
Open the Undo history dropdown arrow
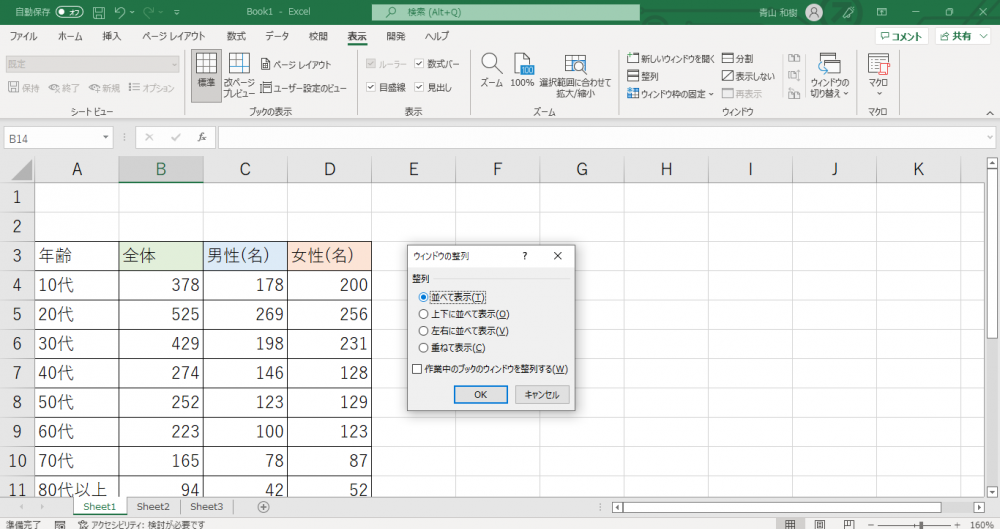132,12
